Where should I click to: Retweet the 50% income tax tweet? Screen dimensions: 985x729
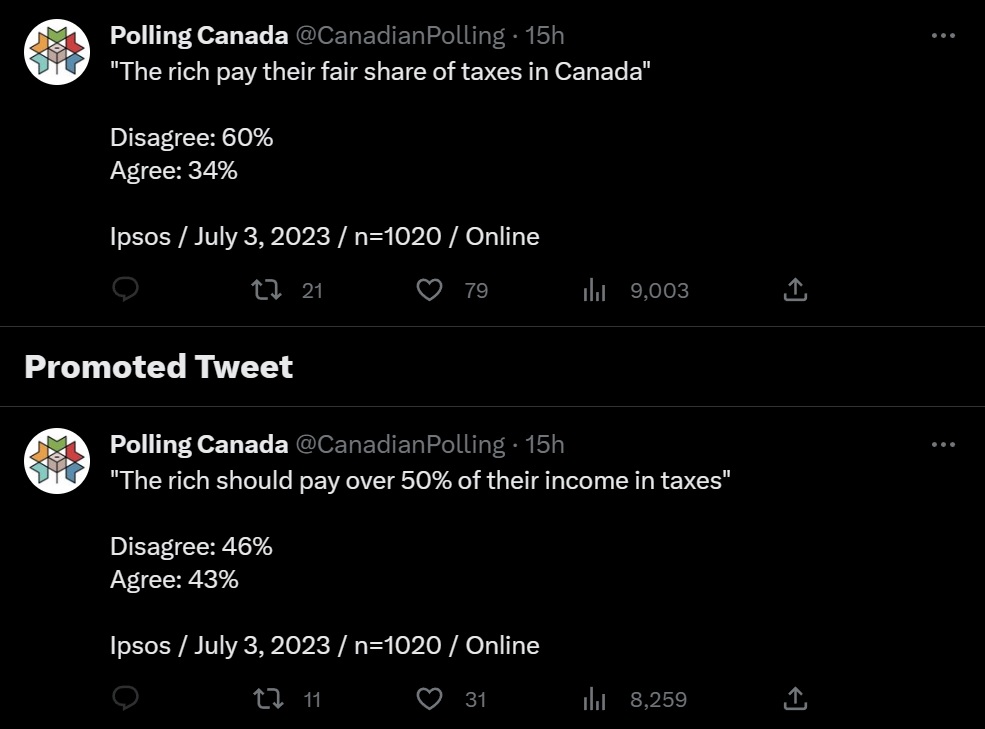click(265, 698)
